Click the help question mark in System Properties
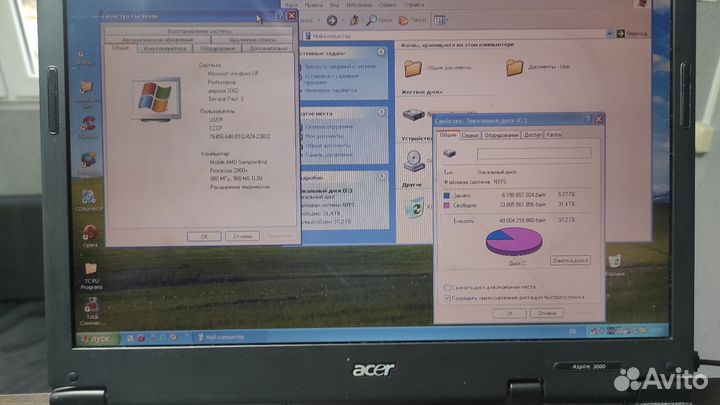This screenshot has width=720, height=405. (x=280, y=16)
